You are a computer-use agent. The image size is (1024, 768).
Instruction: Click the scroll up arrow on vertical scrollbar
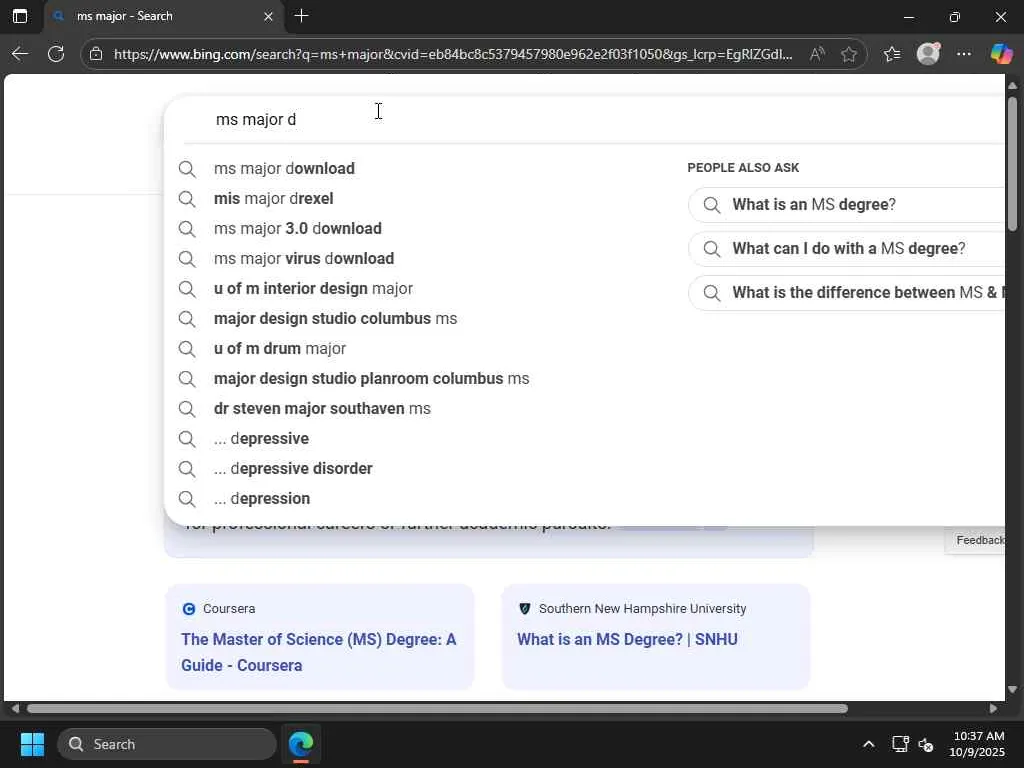pos(1012,86)
